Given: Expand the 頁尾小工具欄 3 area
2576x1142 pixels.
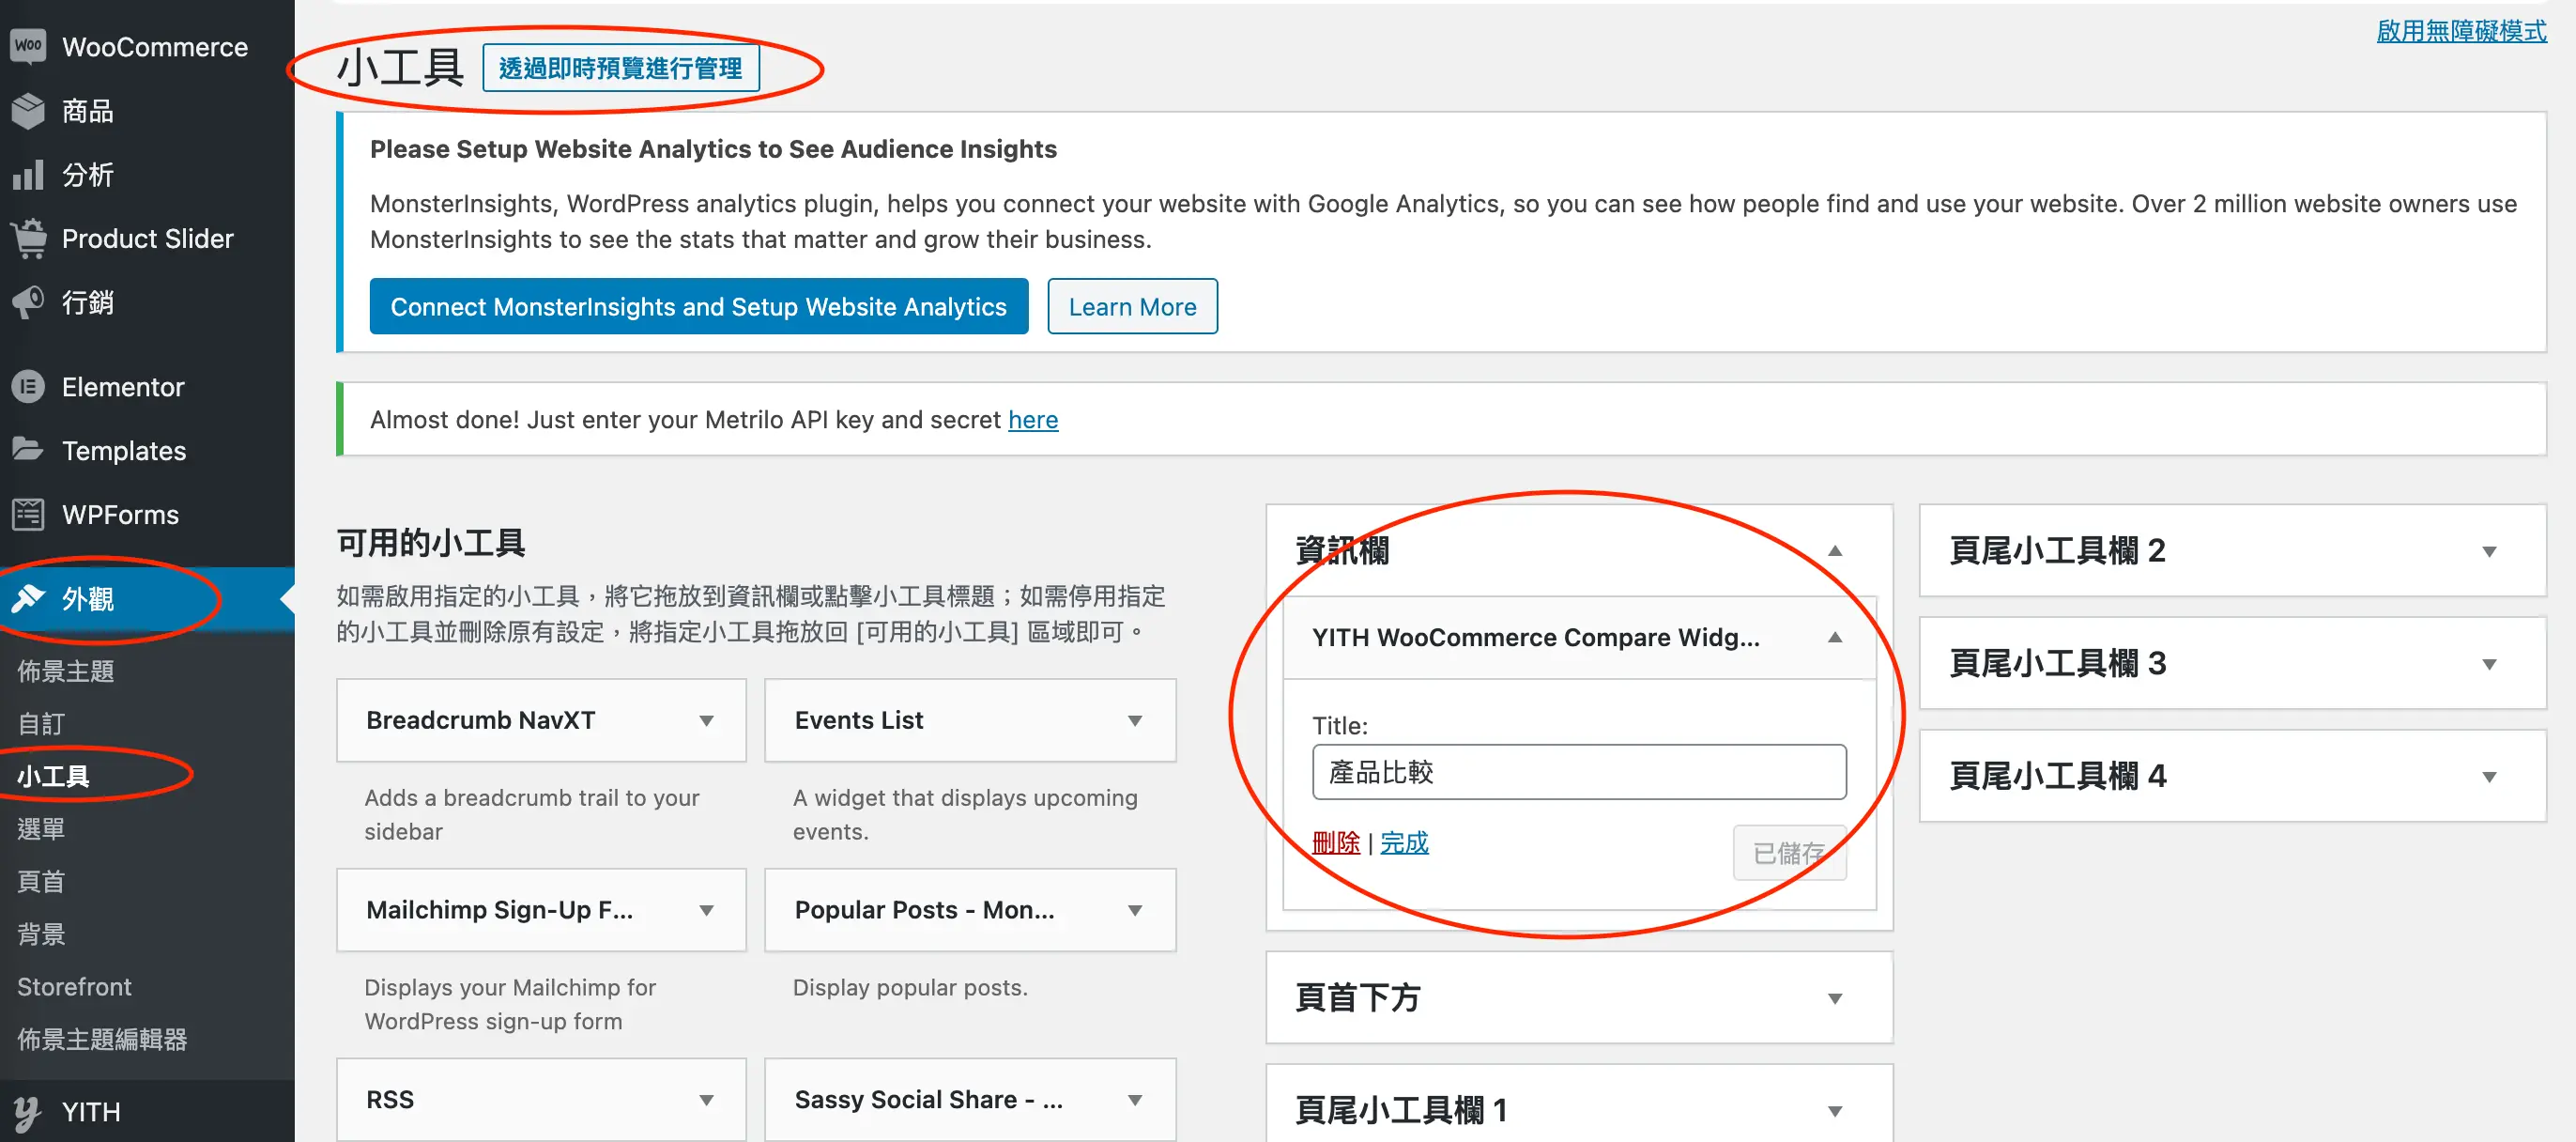Looking at the screenshot, I should (2489, 663).
